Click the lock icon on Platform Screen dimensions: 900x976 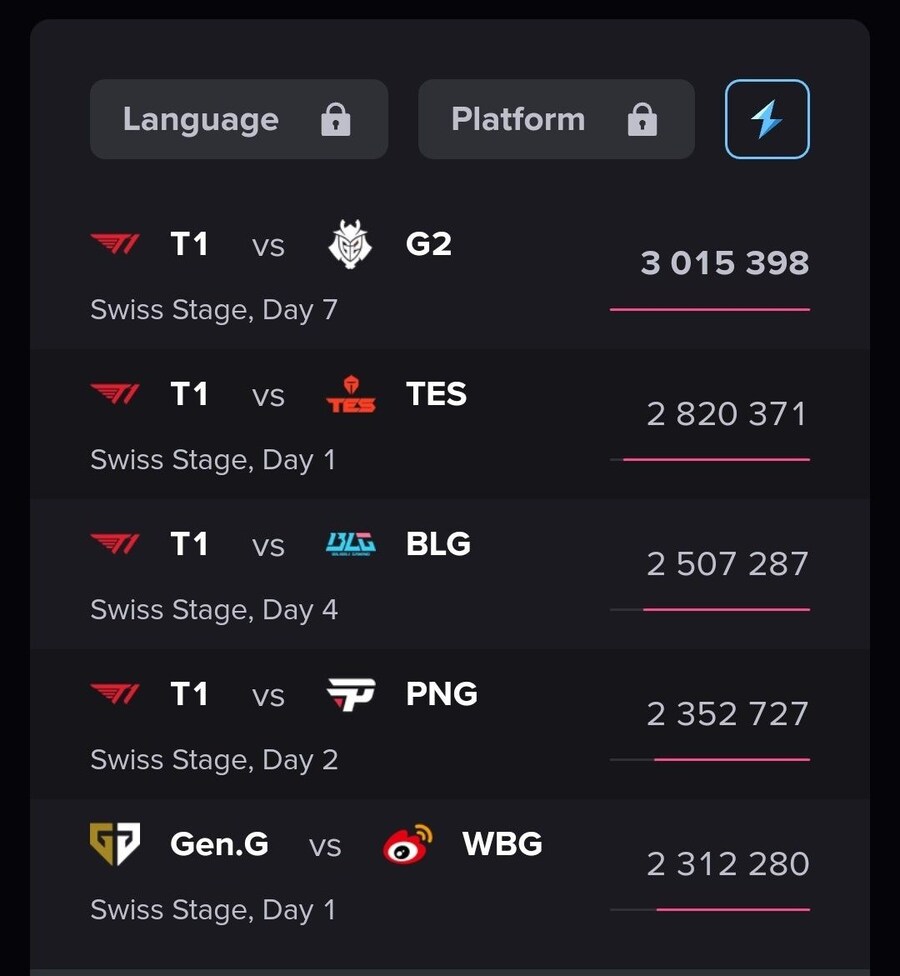click(642, 120)
